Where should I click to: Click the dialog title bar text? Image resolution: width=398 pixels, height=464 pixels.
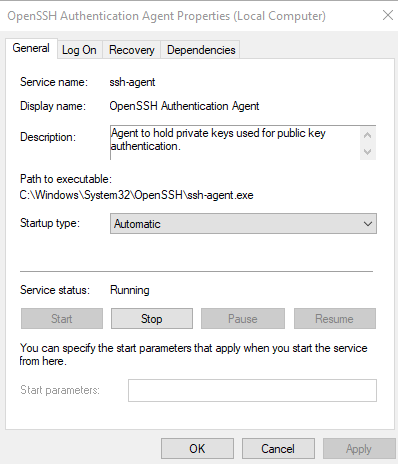pyautogui.click(x=167, y=16)
